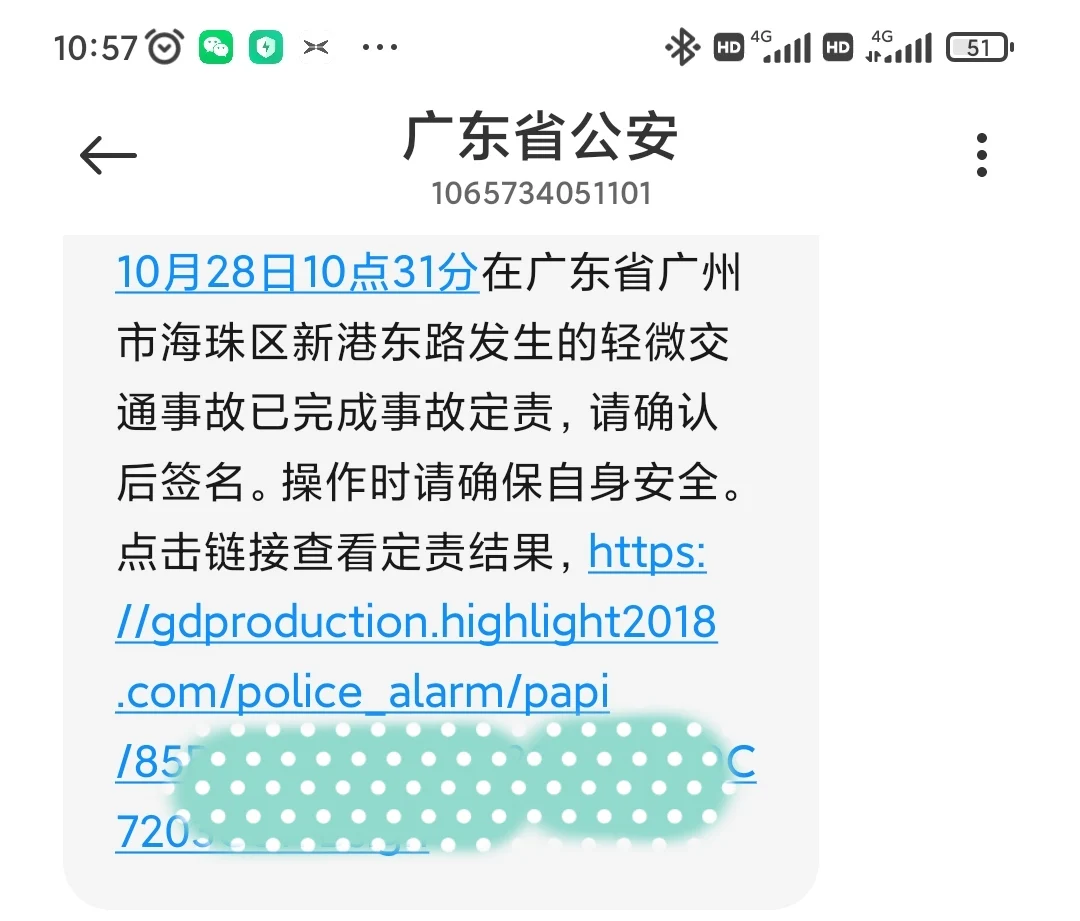Tap the alarm clock status icon
The width and height of the screenshot is (1080, 921).
(x=165, y=47)
